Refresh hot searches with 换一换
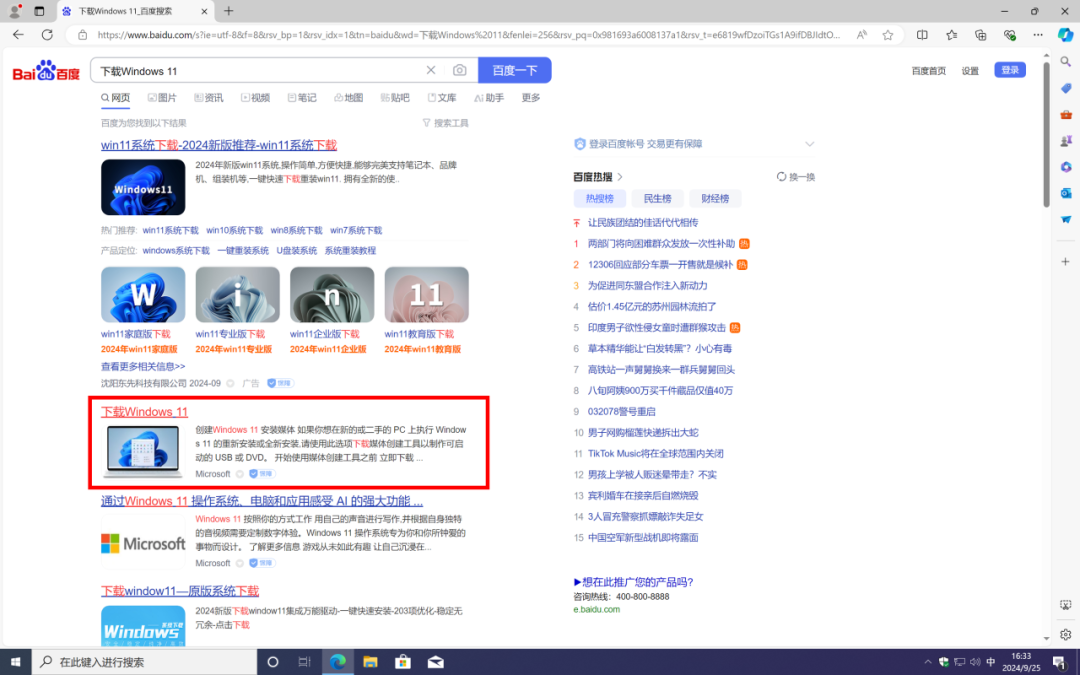The width and height of the screenshot is (1080, 675). [796, 177]
